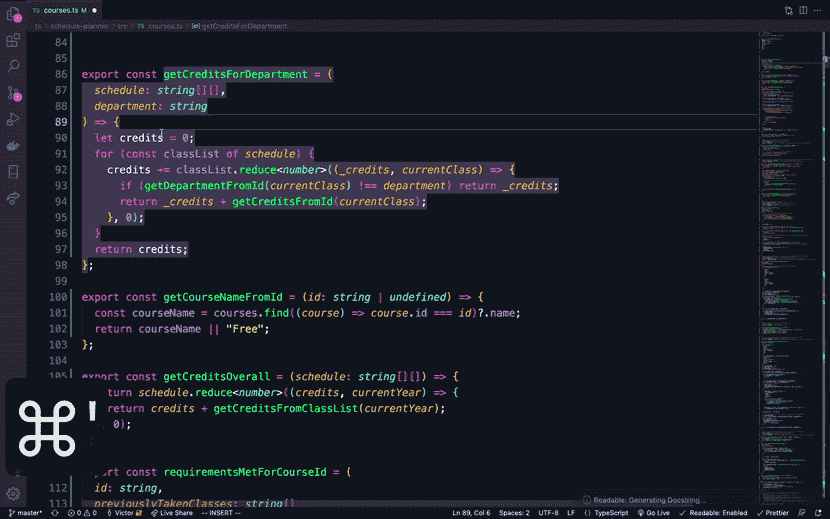Viewport: 830px width, 519px height.
Task: Click 'Live Share' in the status bar
Action: click(172, 513)
